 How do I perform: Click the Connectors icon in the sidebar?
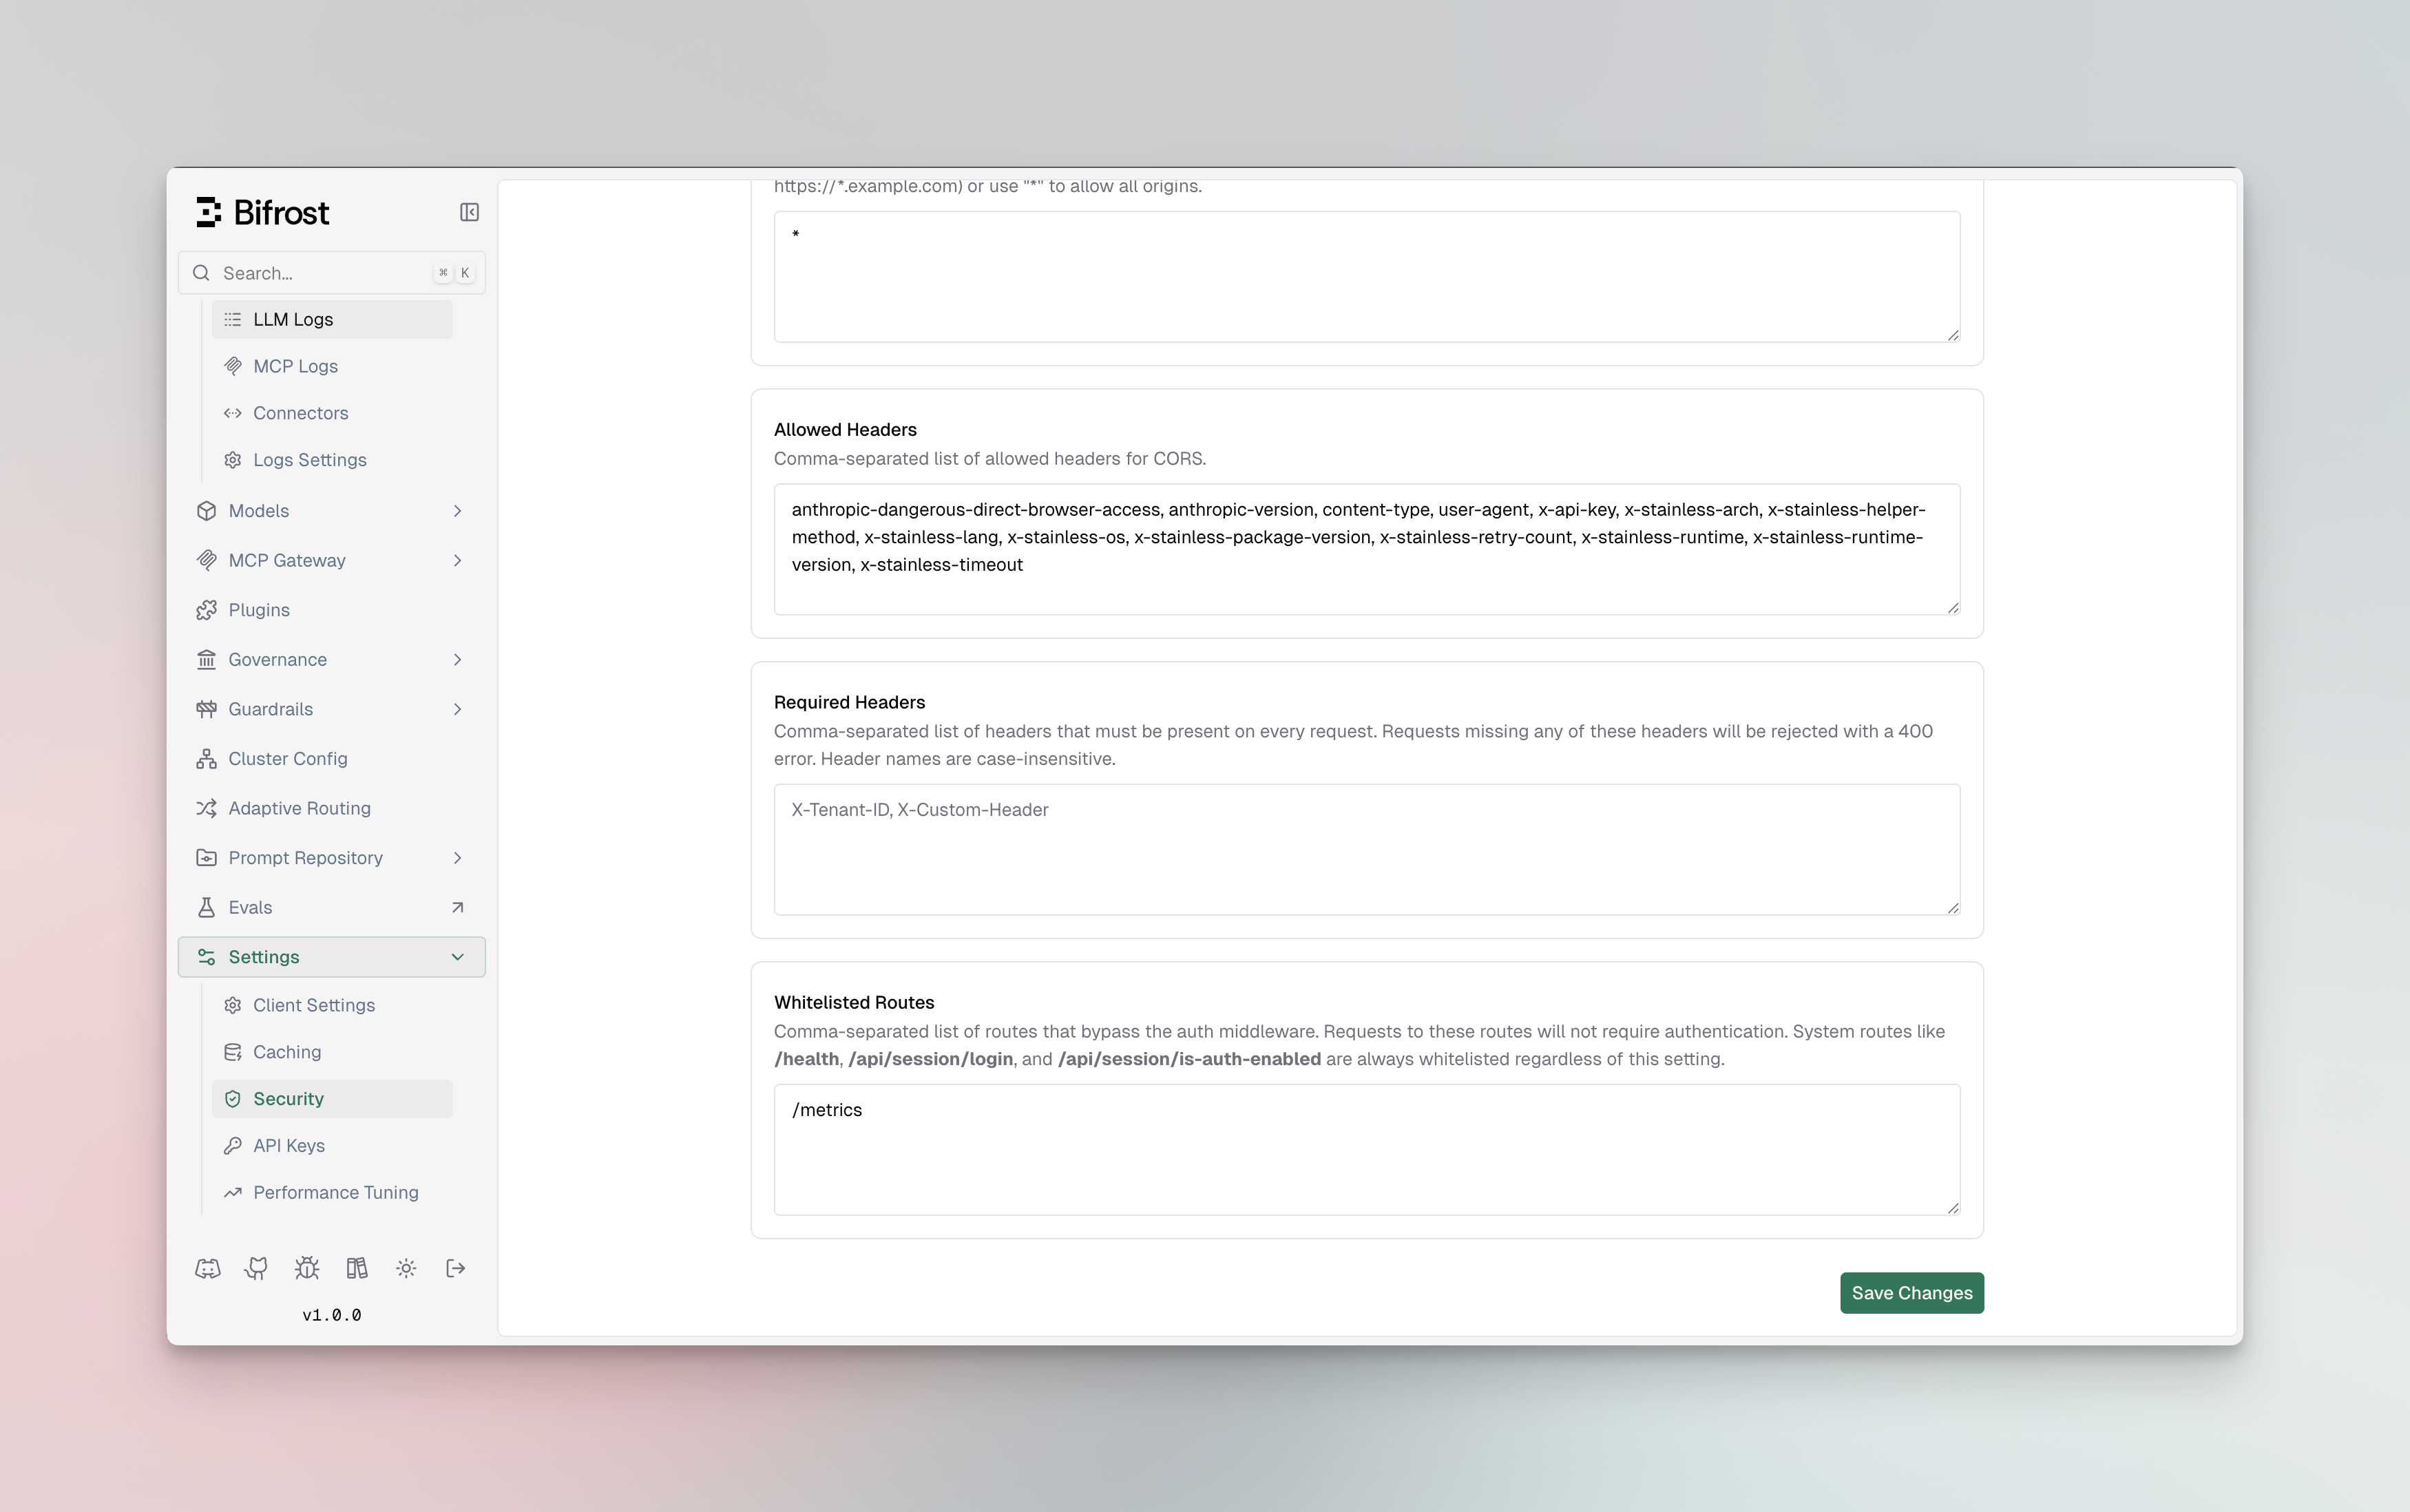pos(233,412)
